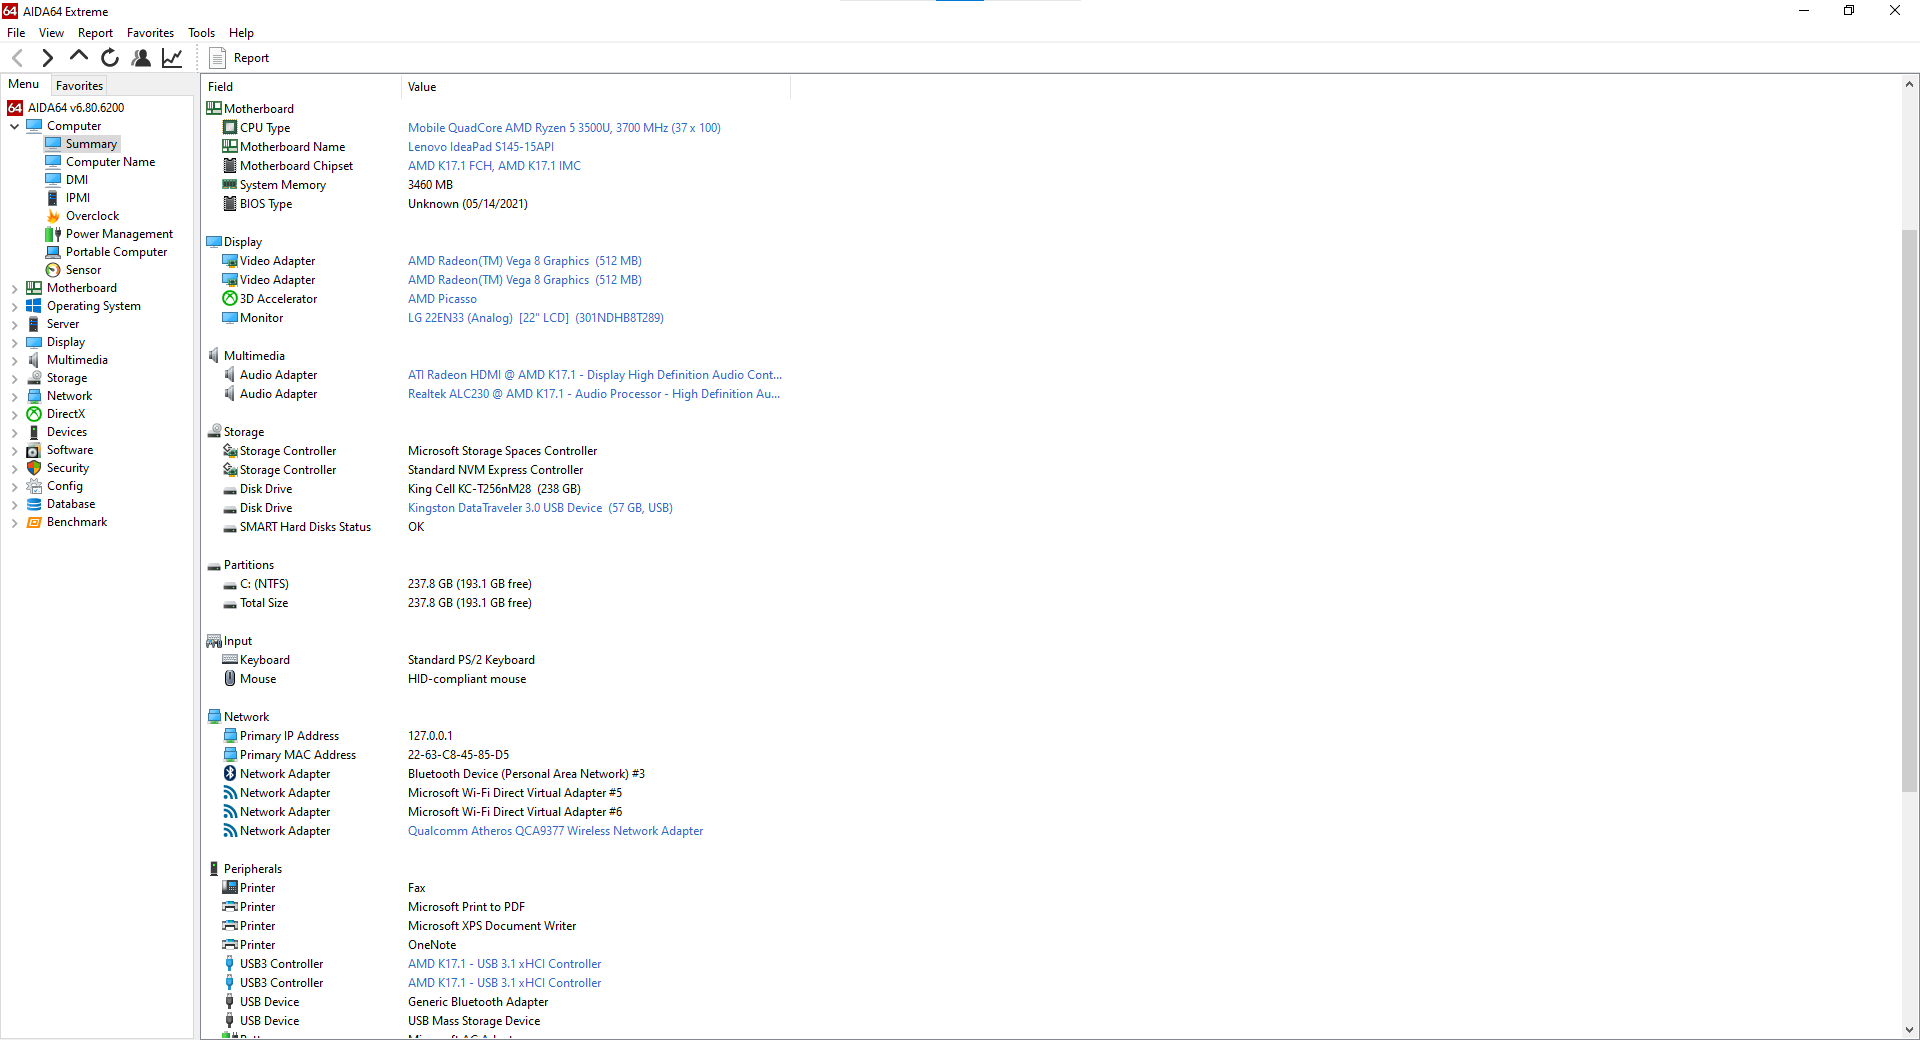The height and width of the screenshot is (1040, 1920).
Task: Switch to the Favorites tab
Action: [x=79, y=86]
